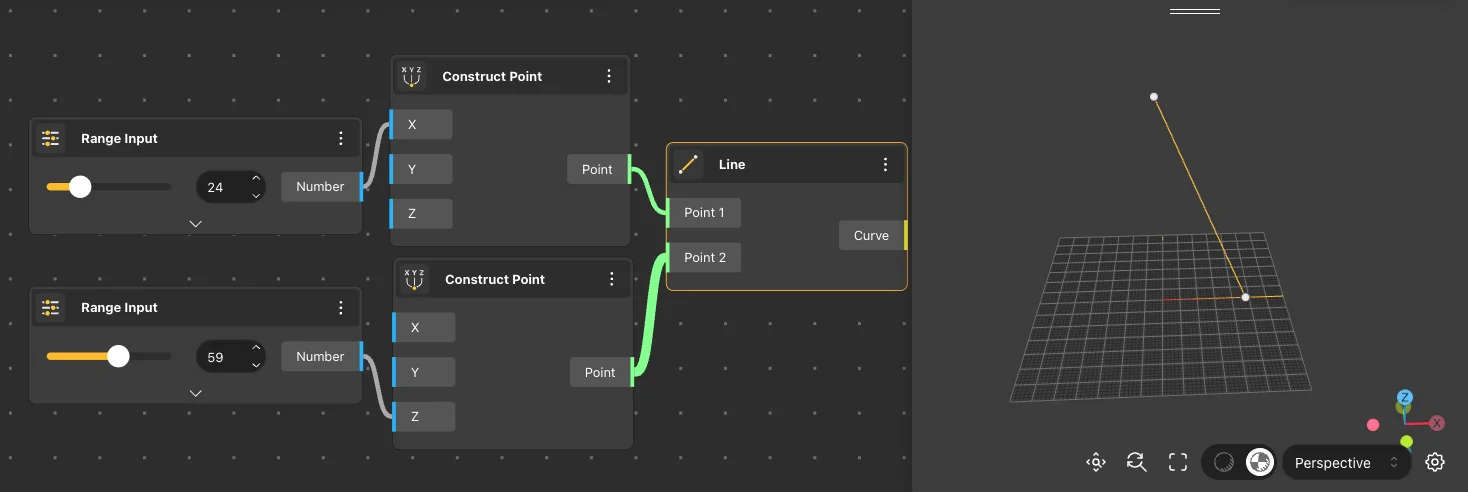Click the Point 2 input on Line

click(x=705, y=258)
